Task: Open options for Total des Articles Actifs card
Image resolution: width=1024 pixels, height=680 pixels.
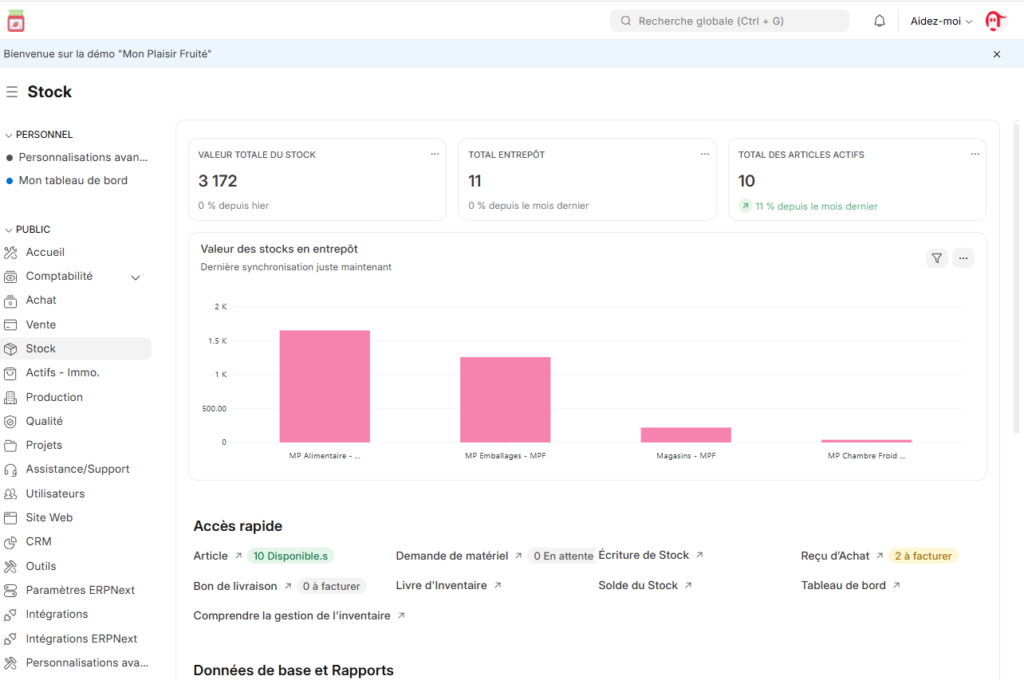Action: point(975,154)
